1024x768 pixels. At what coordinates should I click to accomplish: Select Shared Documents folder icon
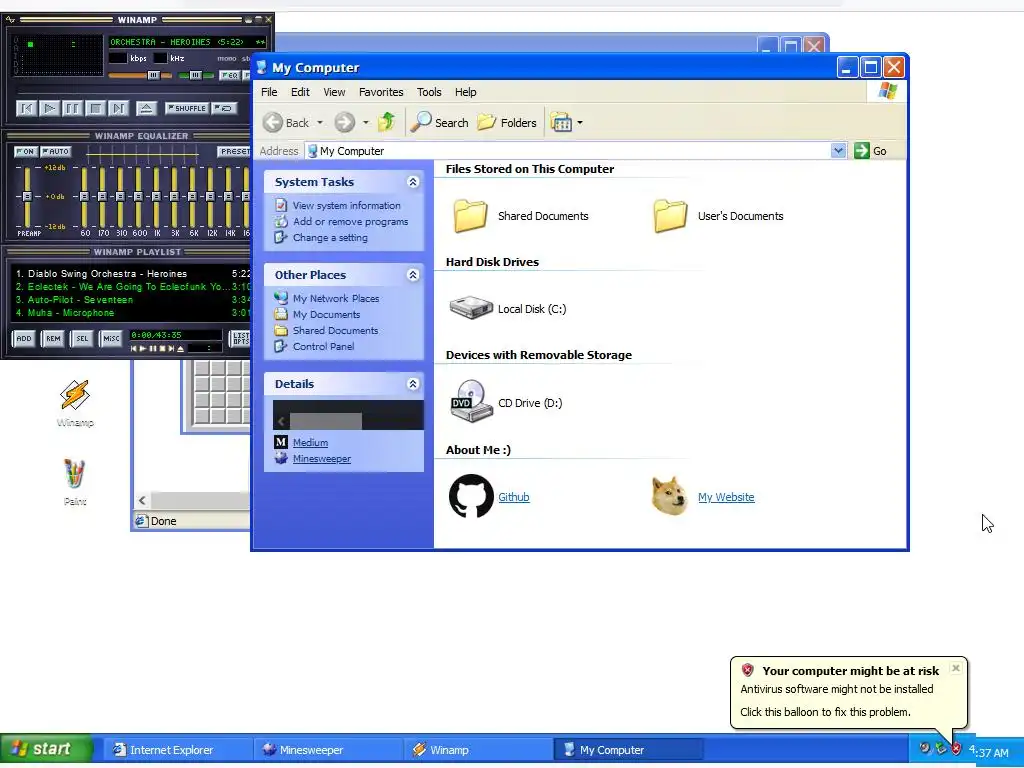[x=470, y=216]
